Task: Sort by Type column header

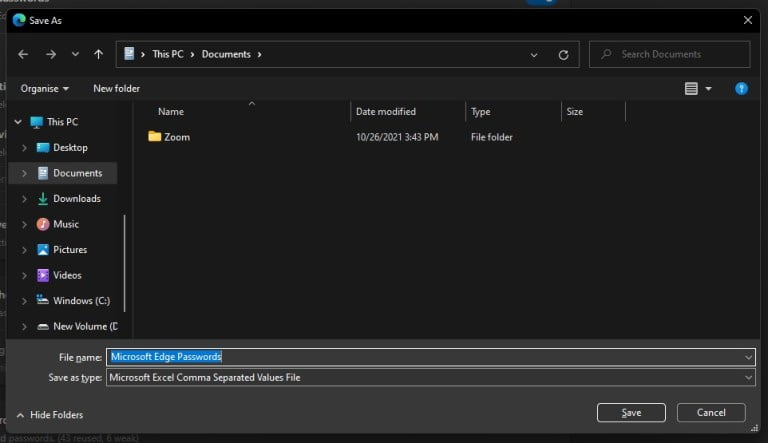Action: click(480, 112)
